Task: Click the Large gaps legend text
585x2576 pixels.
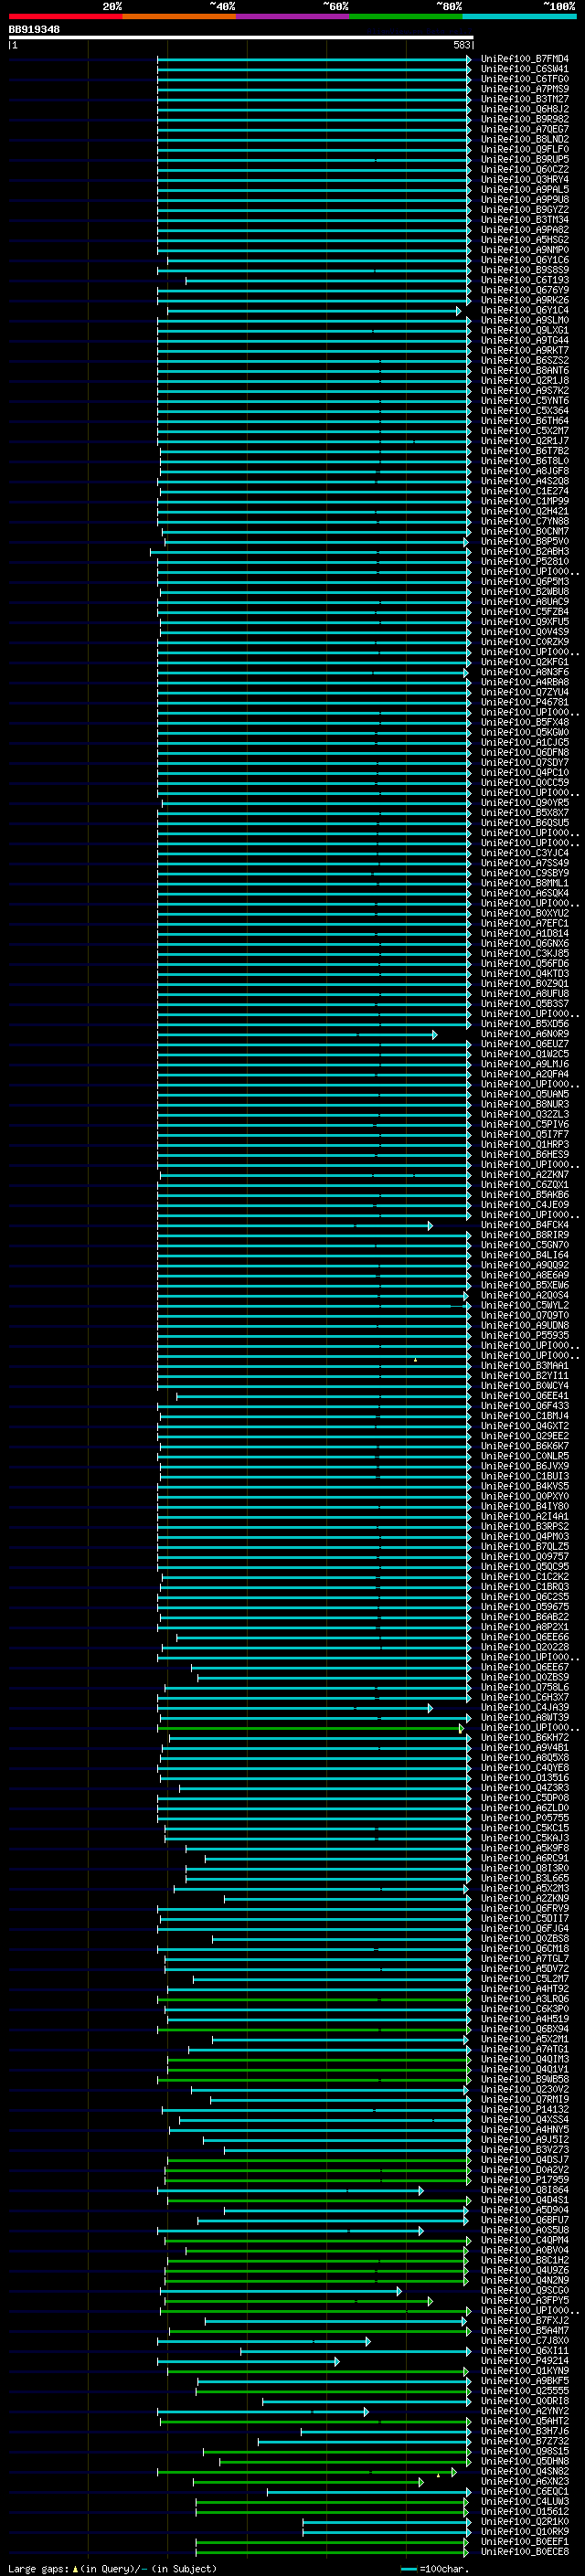Action: tap(112, 2569)
